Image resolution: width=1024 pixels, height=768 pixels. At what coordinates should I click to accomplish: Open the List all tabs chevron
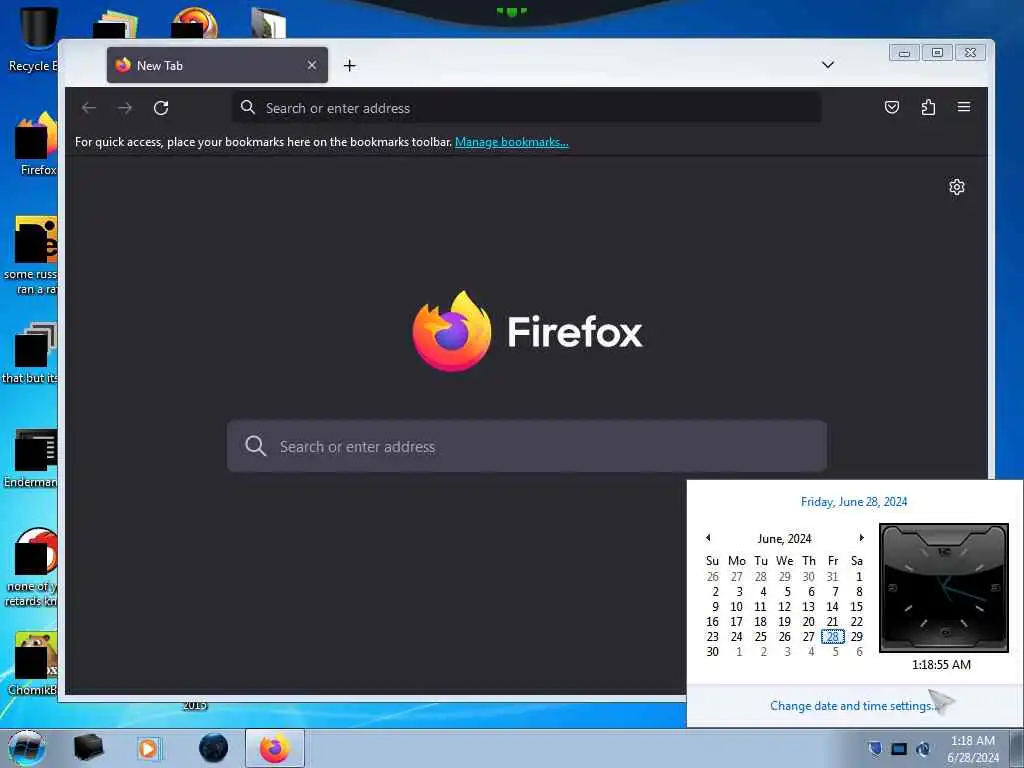click(827, 65)
